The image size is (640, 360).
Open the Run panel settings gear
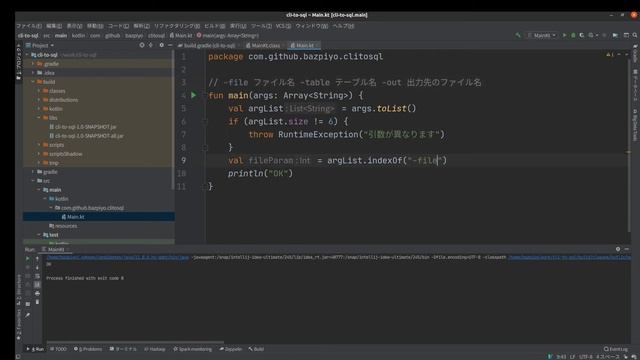(x=618, y=249)
